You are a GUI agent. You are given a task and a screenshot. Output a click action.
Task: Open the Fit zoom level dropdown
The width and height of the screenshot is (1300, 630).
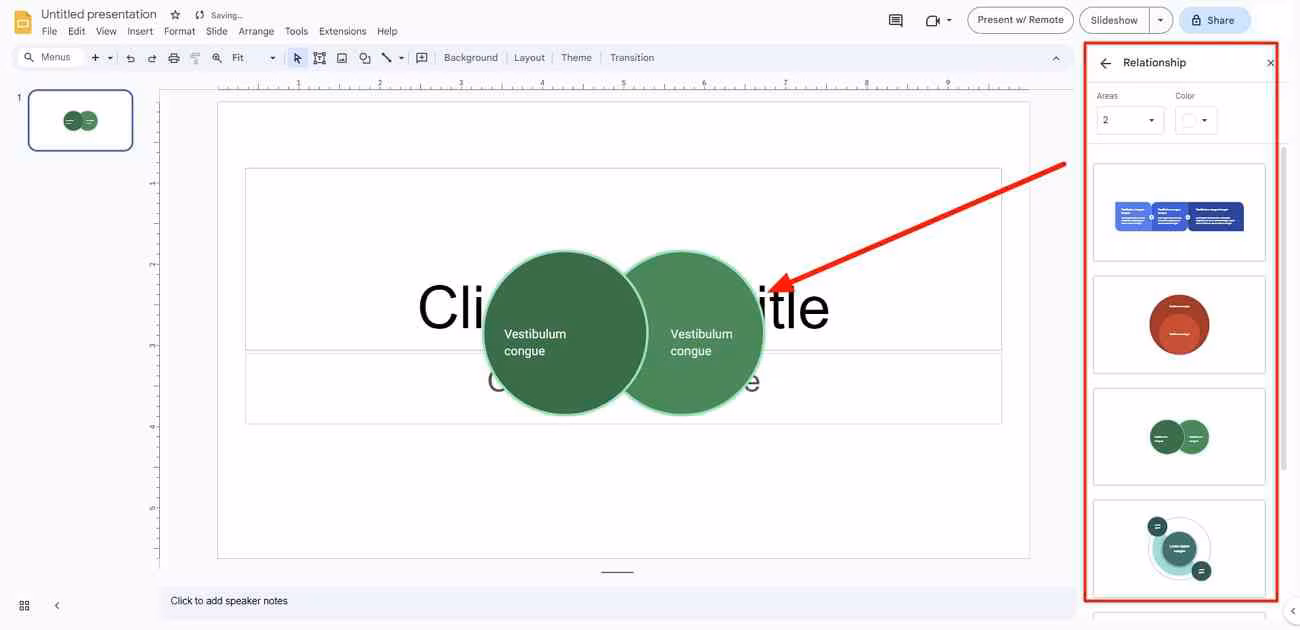[254, 58]
